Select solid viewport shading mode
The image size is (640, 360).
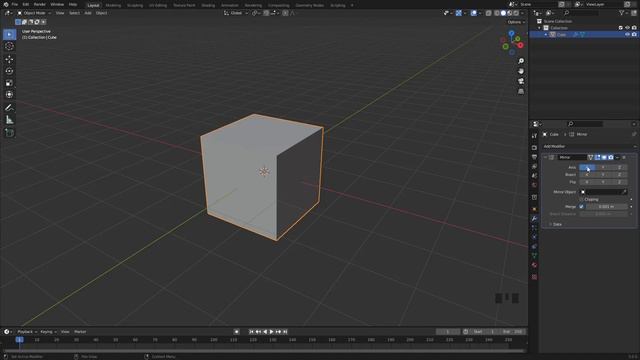(x=503, y=13)
